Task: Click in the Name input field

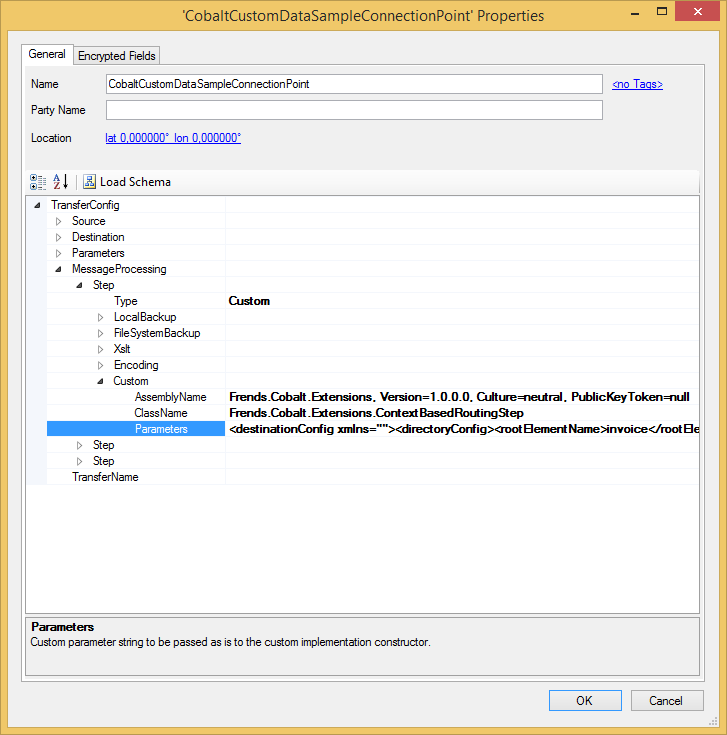Action: [354, 84]
